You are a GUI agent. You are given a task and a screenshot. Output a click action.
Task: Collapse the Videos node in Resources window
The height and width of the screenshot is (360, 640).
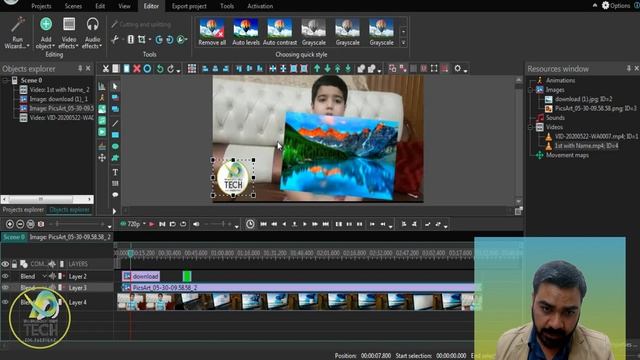click(x=530, y=127)
